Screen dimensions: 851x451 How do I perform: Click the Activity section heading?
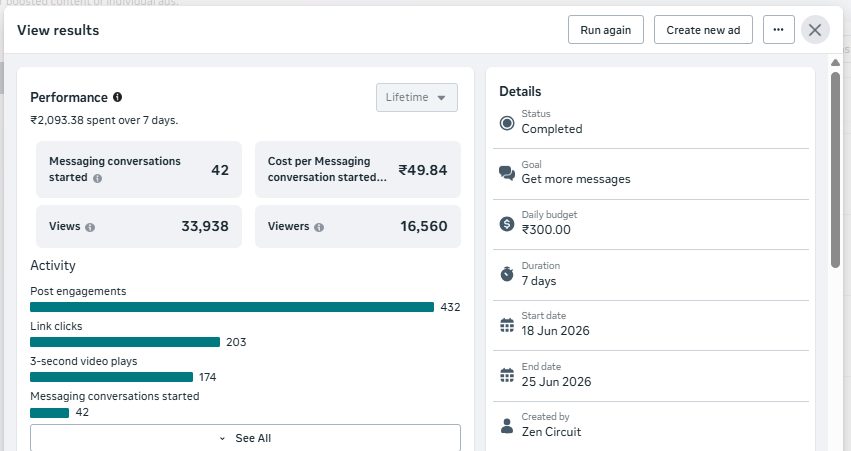coord(53,265)
